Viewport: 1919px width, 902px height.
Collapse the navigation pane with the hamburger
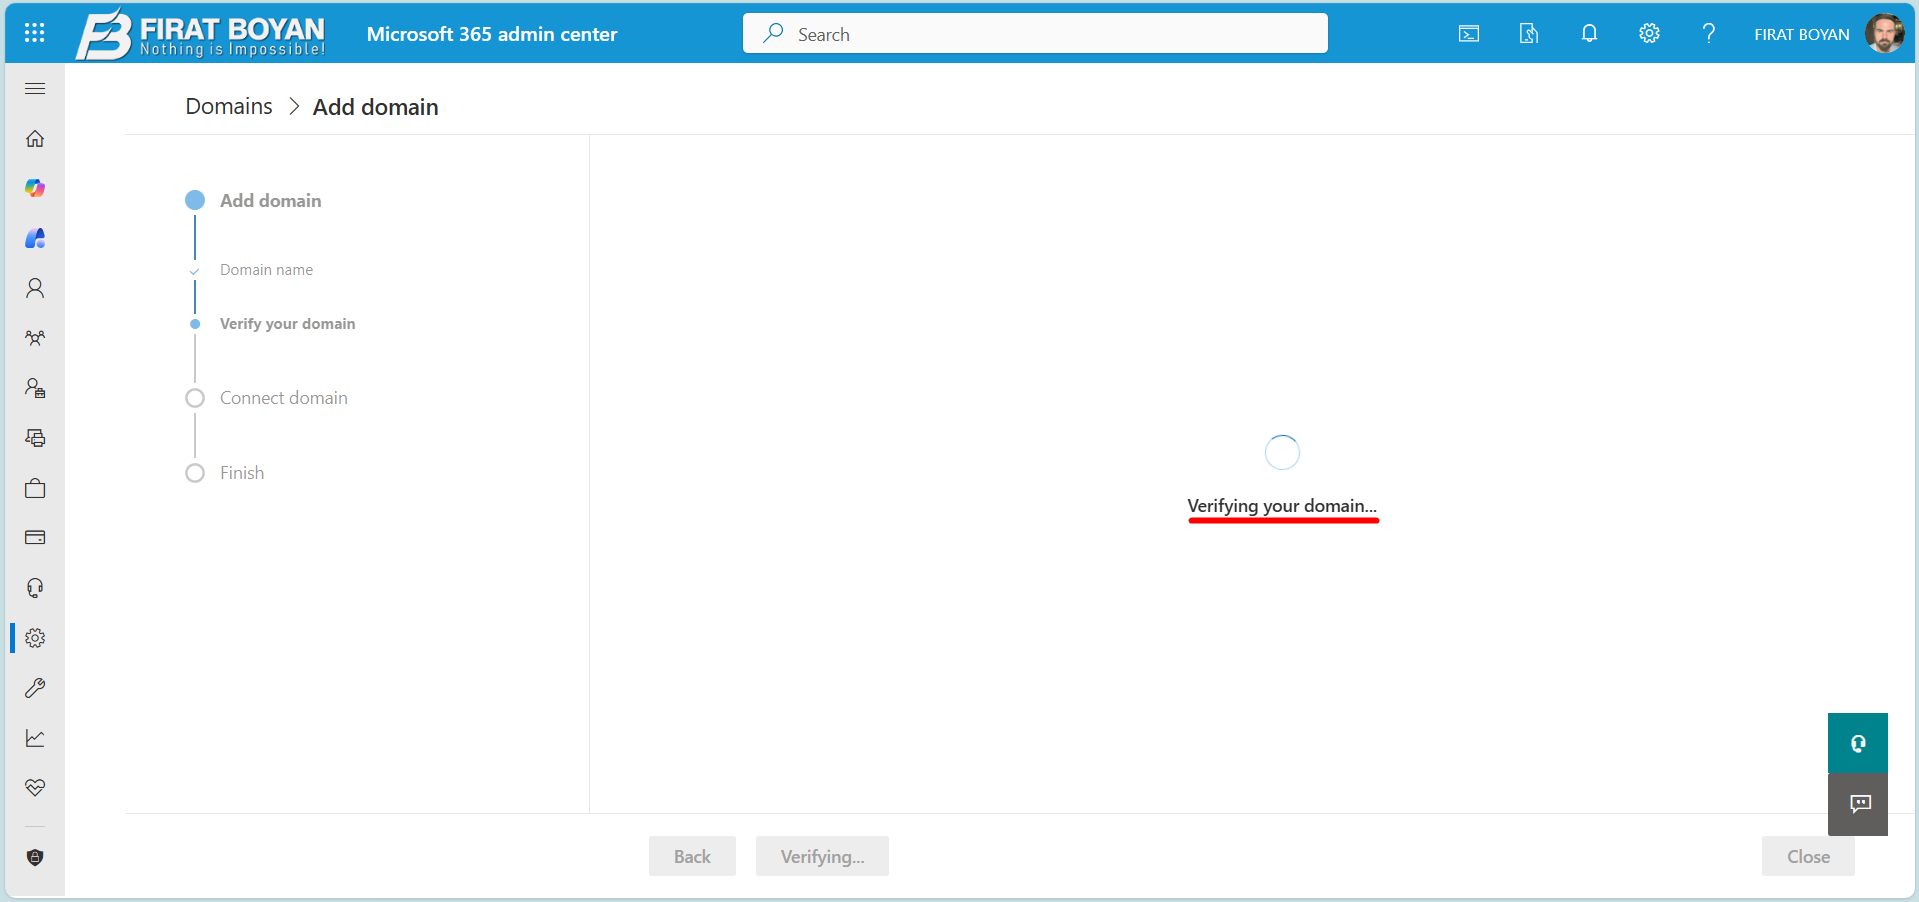(x=35, y=88)
